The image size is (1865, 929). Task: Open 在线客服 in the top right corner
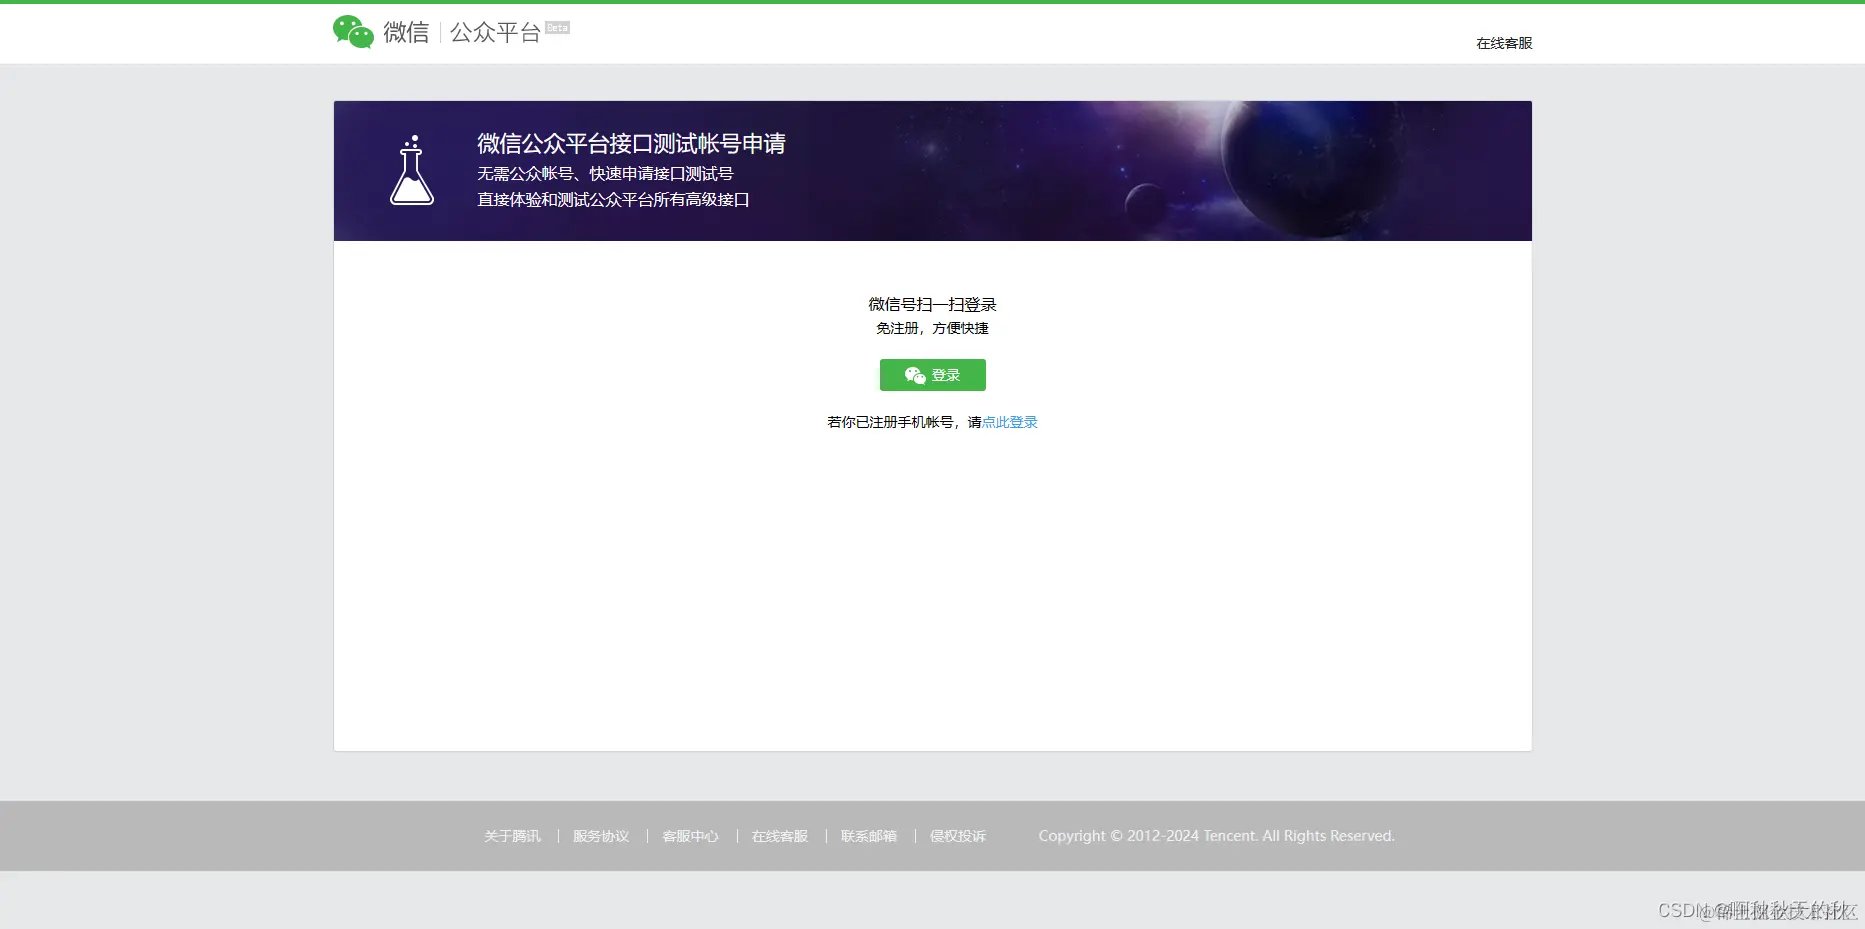(1502, 43)
